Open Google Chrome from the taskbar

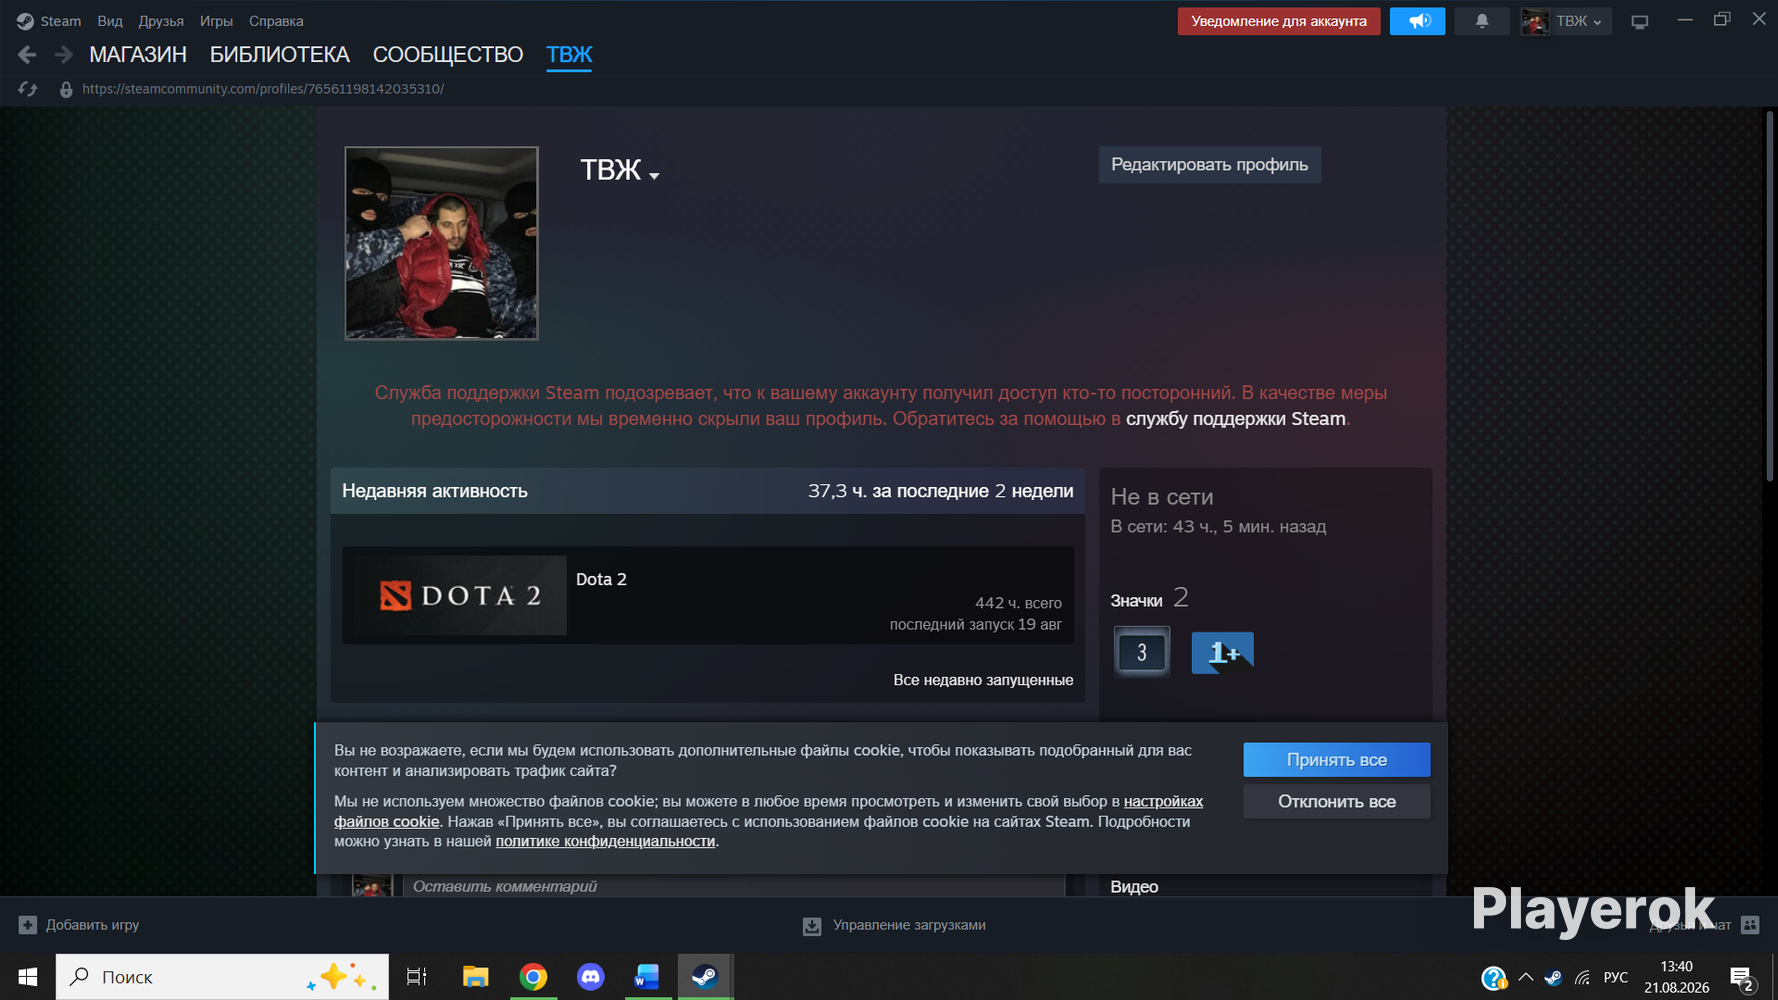[533, 977]
